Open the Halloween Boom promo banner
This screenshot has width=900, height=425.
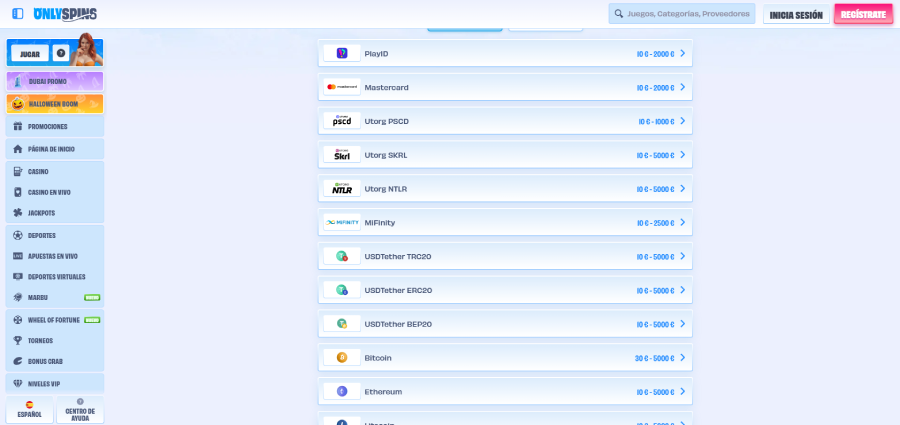click(54, 104)
